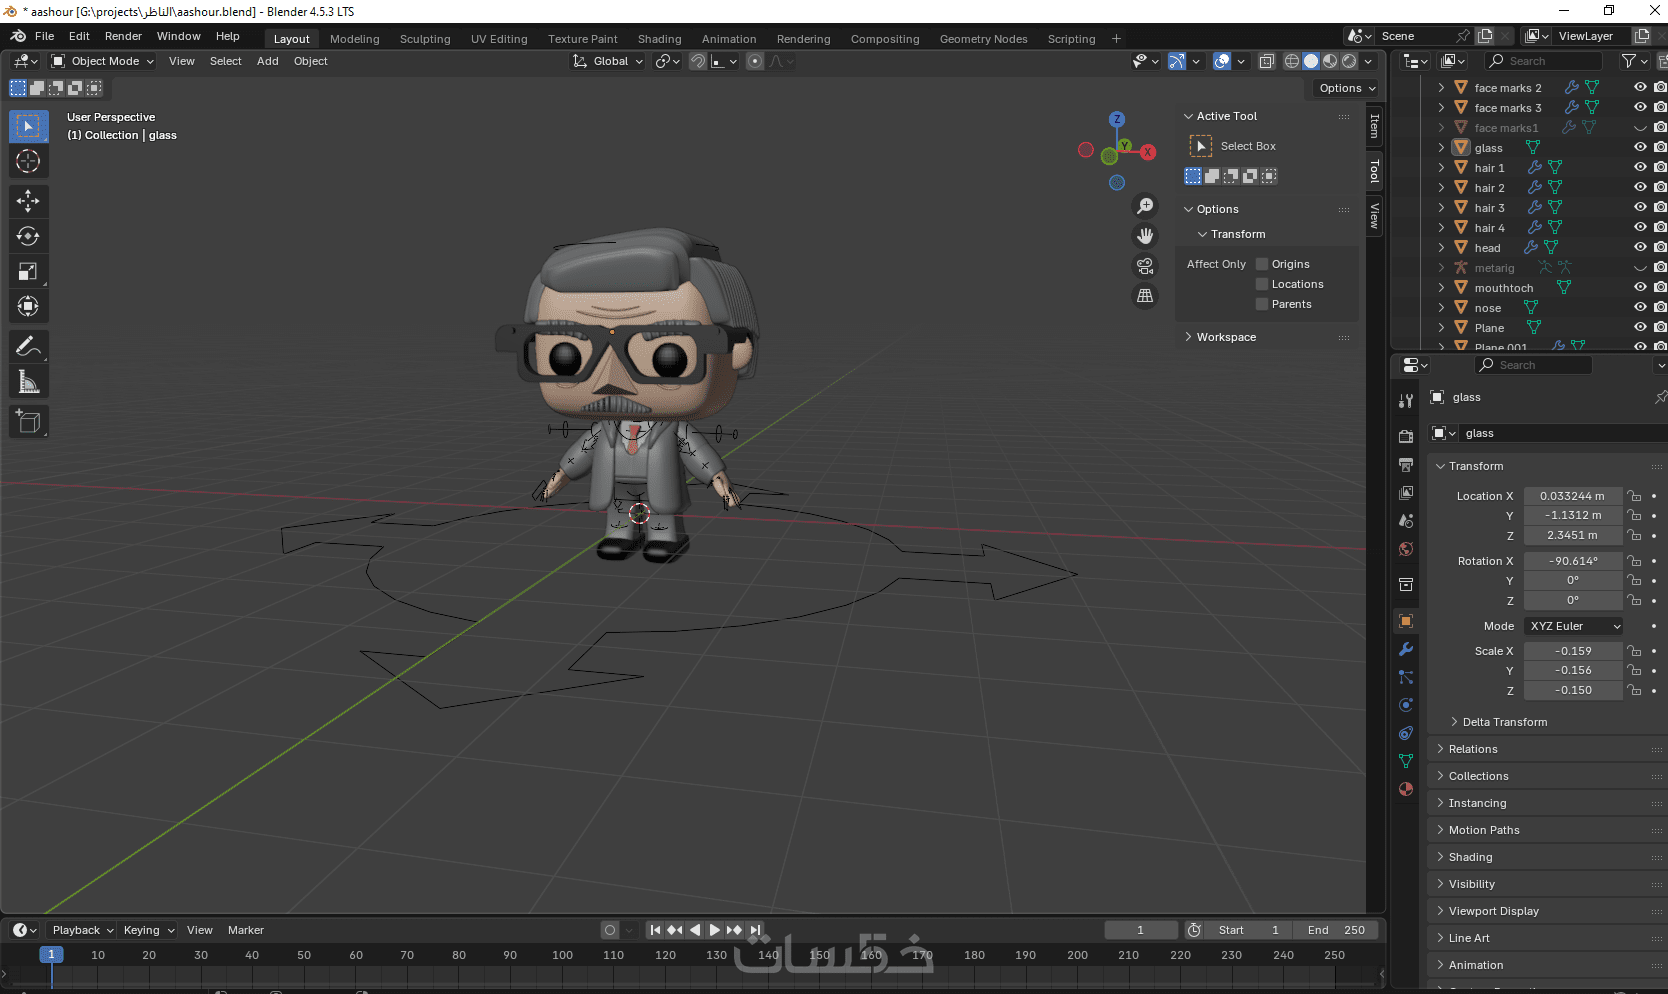
Task: Activate the Transform tool
Action: 28,306
